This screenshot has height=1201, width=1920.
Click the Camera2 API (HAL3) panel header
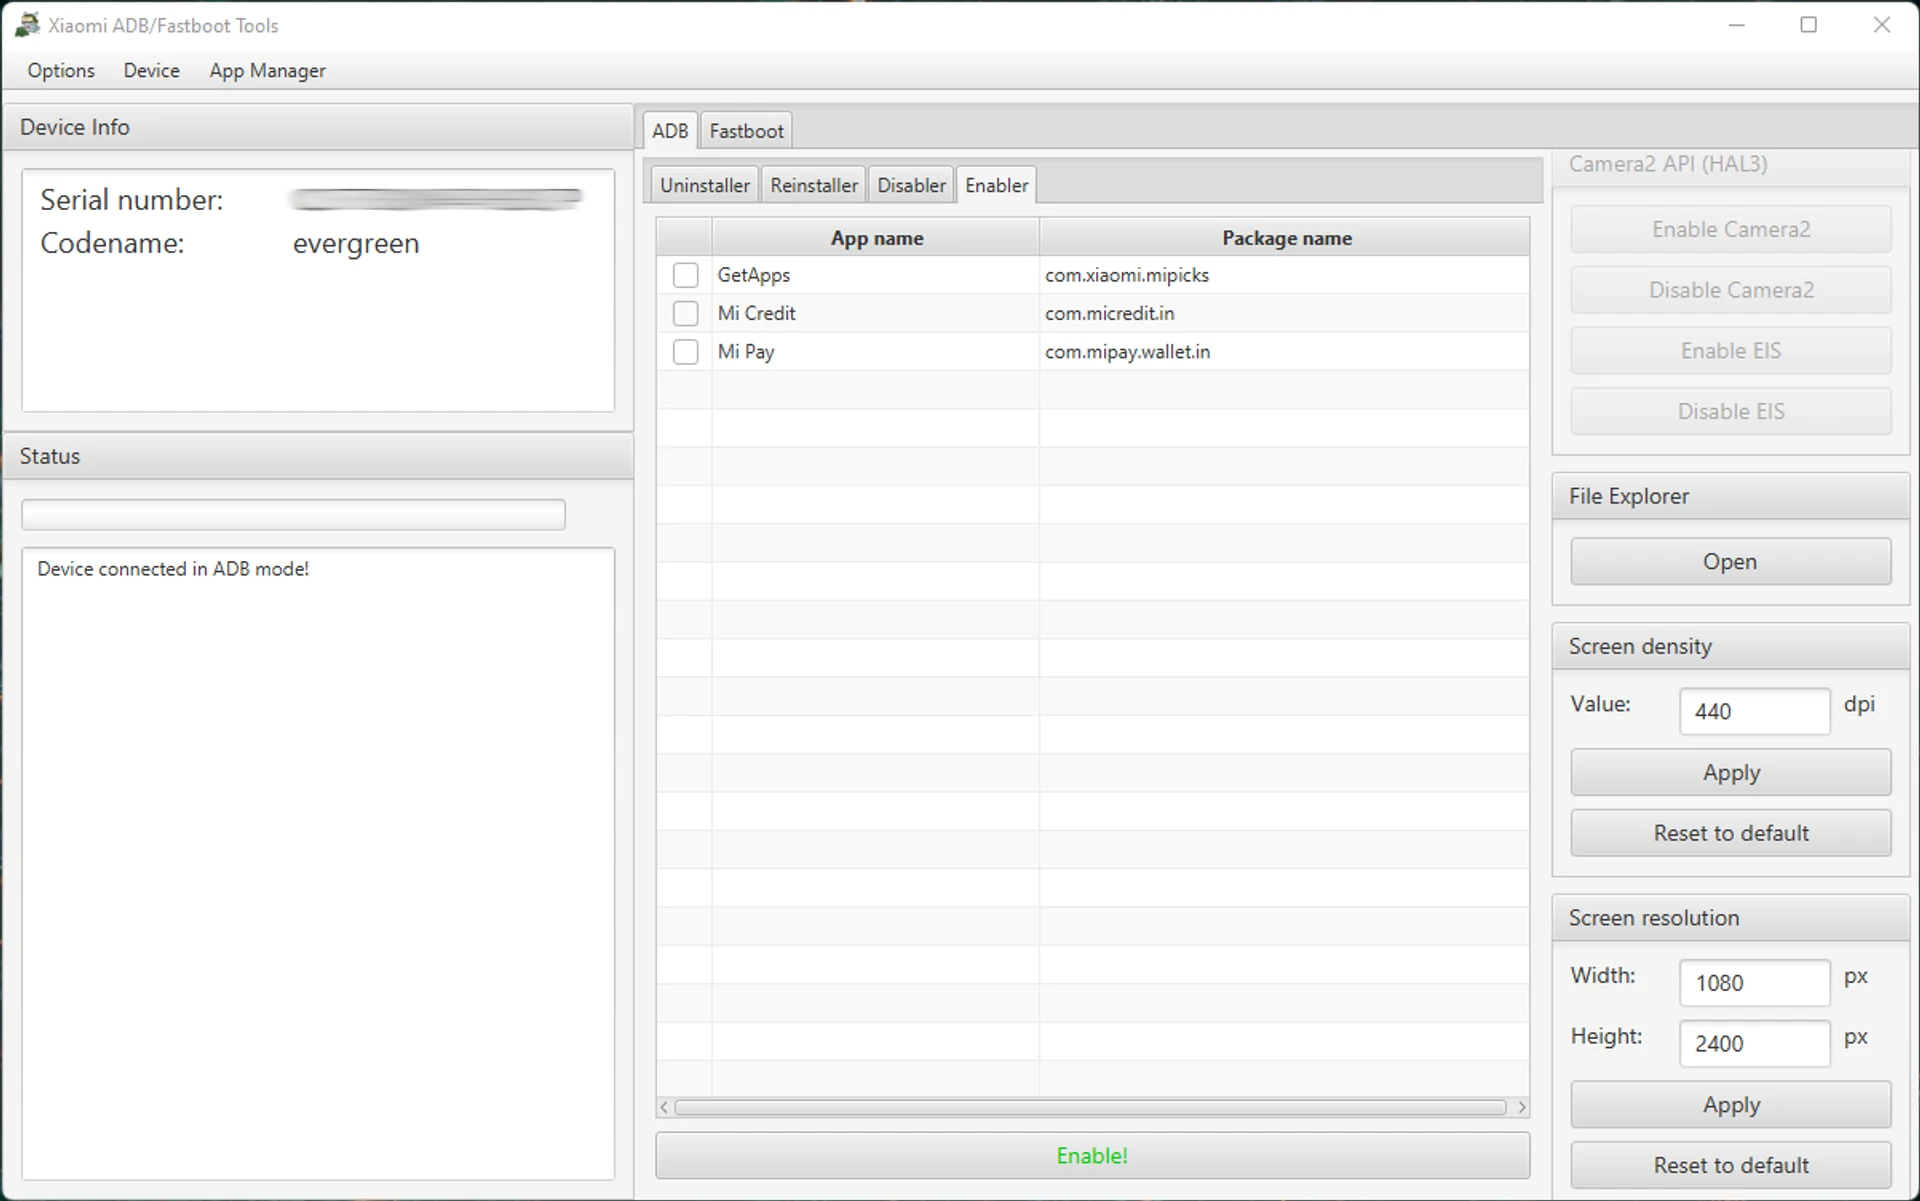tap(1730, 166)
